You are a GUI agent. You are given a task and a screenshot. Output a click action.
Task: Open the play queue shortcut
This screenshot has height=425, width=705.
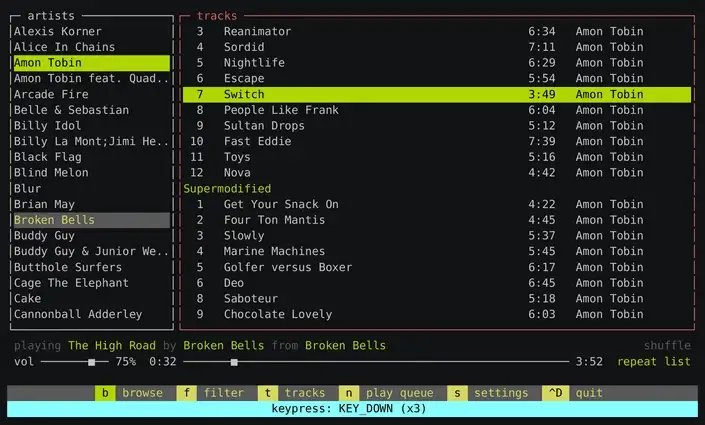387,393
